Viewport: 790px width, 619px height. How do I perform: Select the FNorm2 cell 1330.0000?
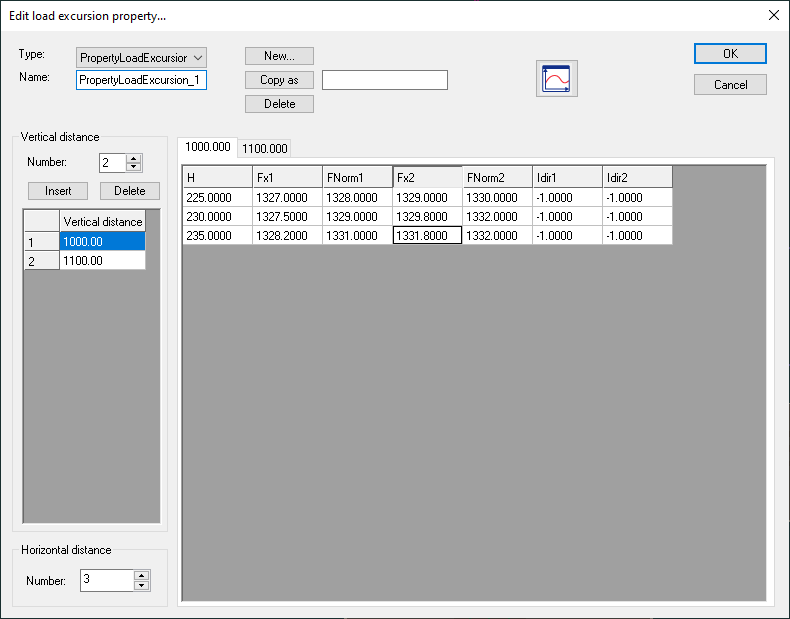coord(497,197)
